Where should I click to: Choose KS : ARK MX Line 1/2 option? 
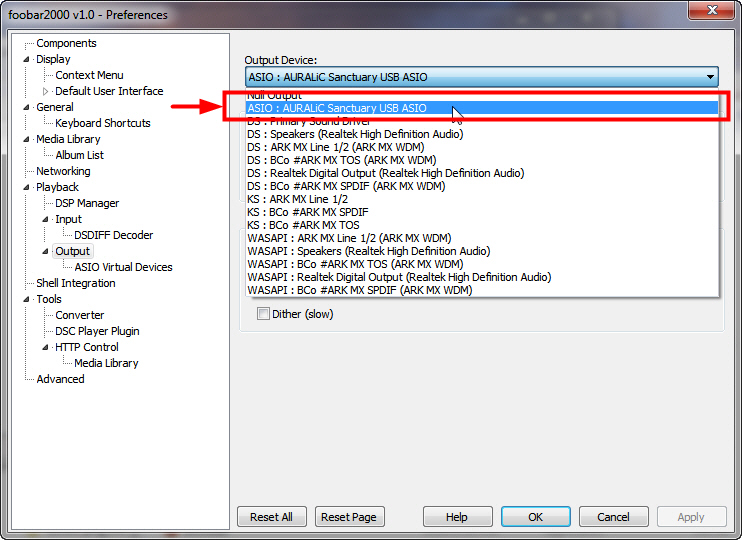(482, 199)
